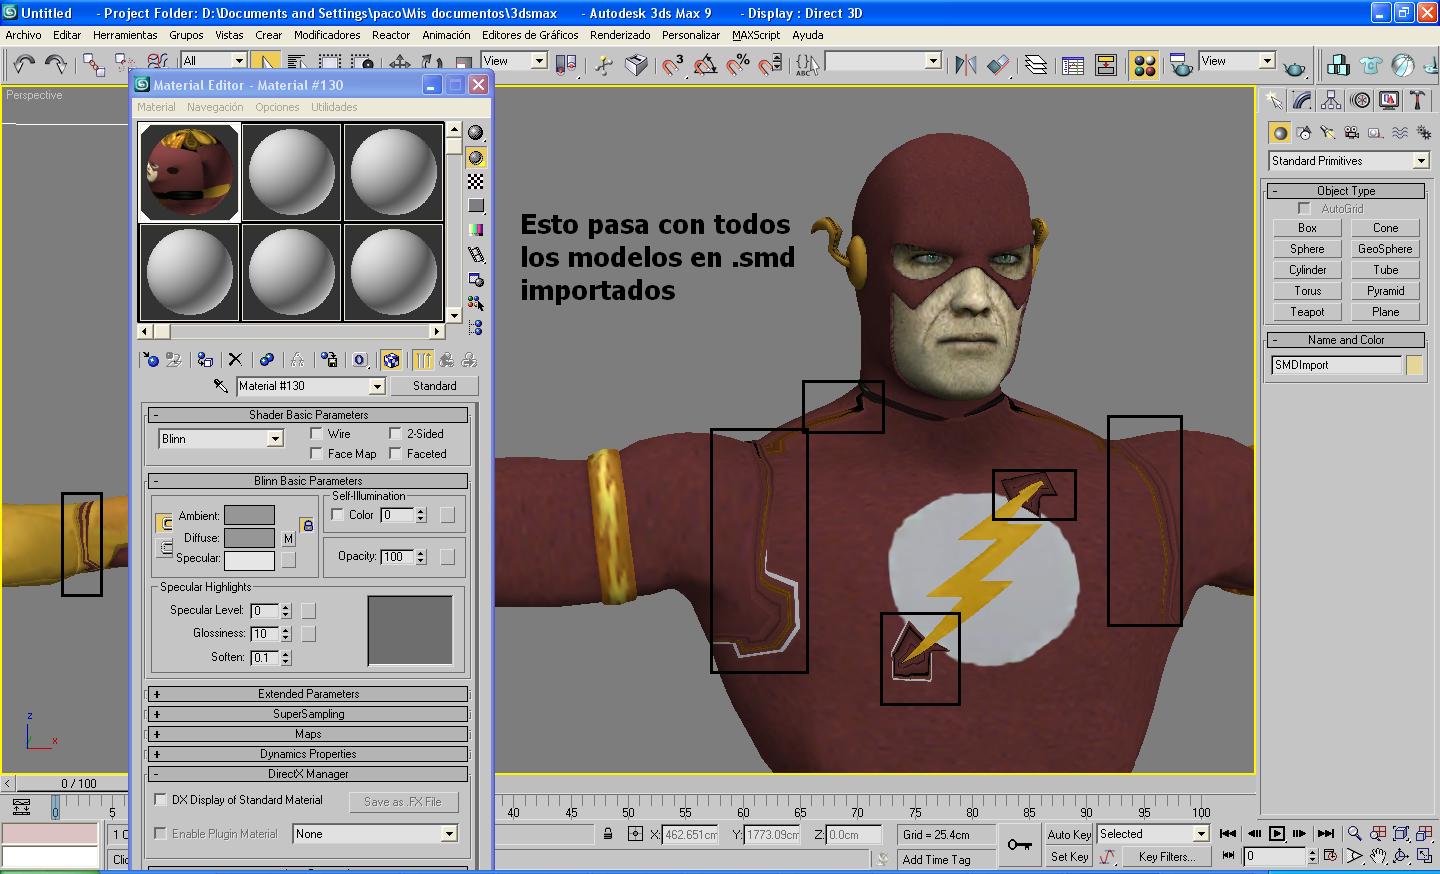This screenshot has height=874, width=1440.
Task: Open the Diffuse color swatch
Action: pyautogui.click(x=249, y=538)
